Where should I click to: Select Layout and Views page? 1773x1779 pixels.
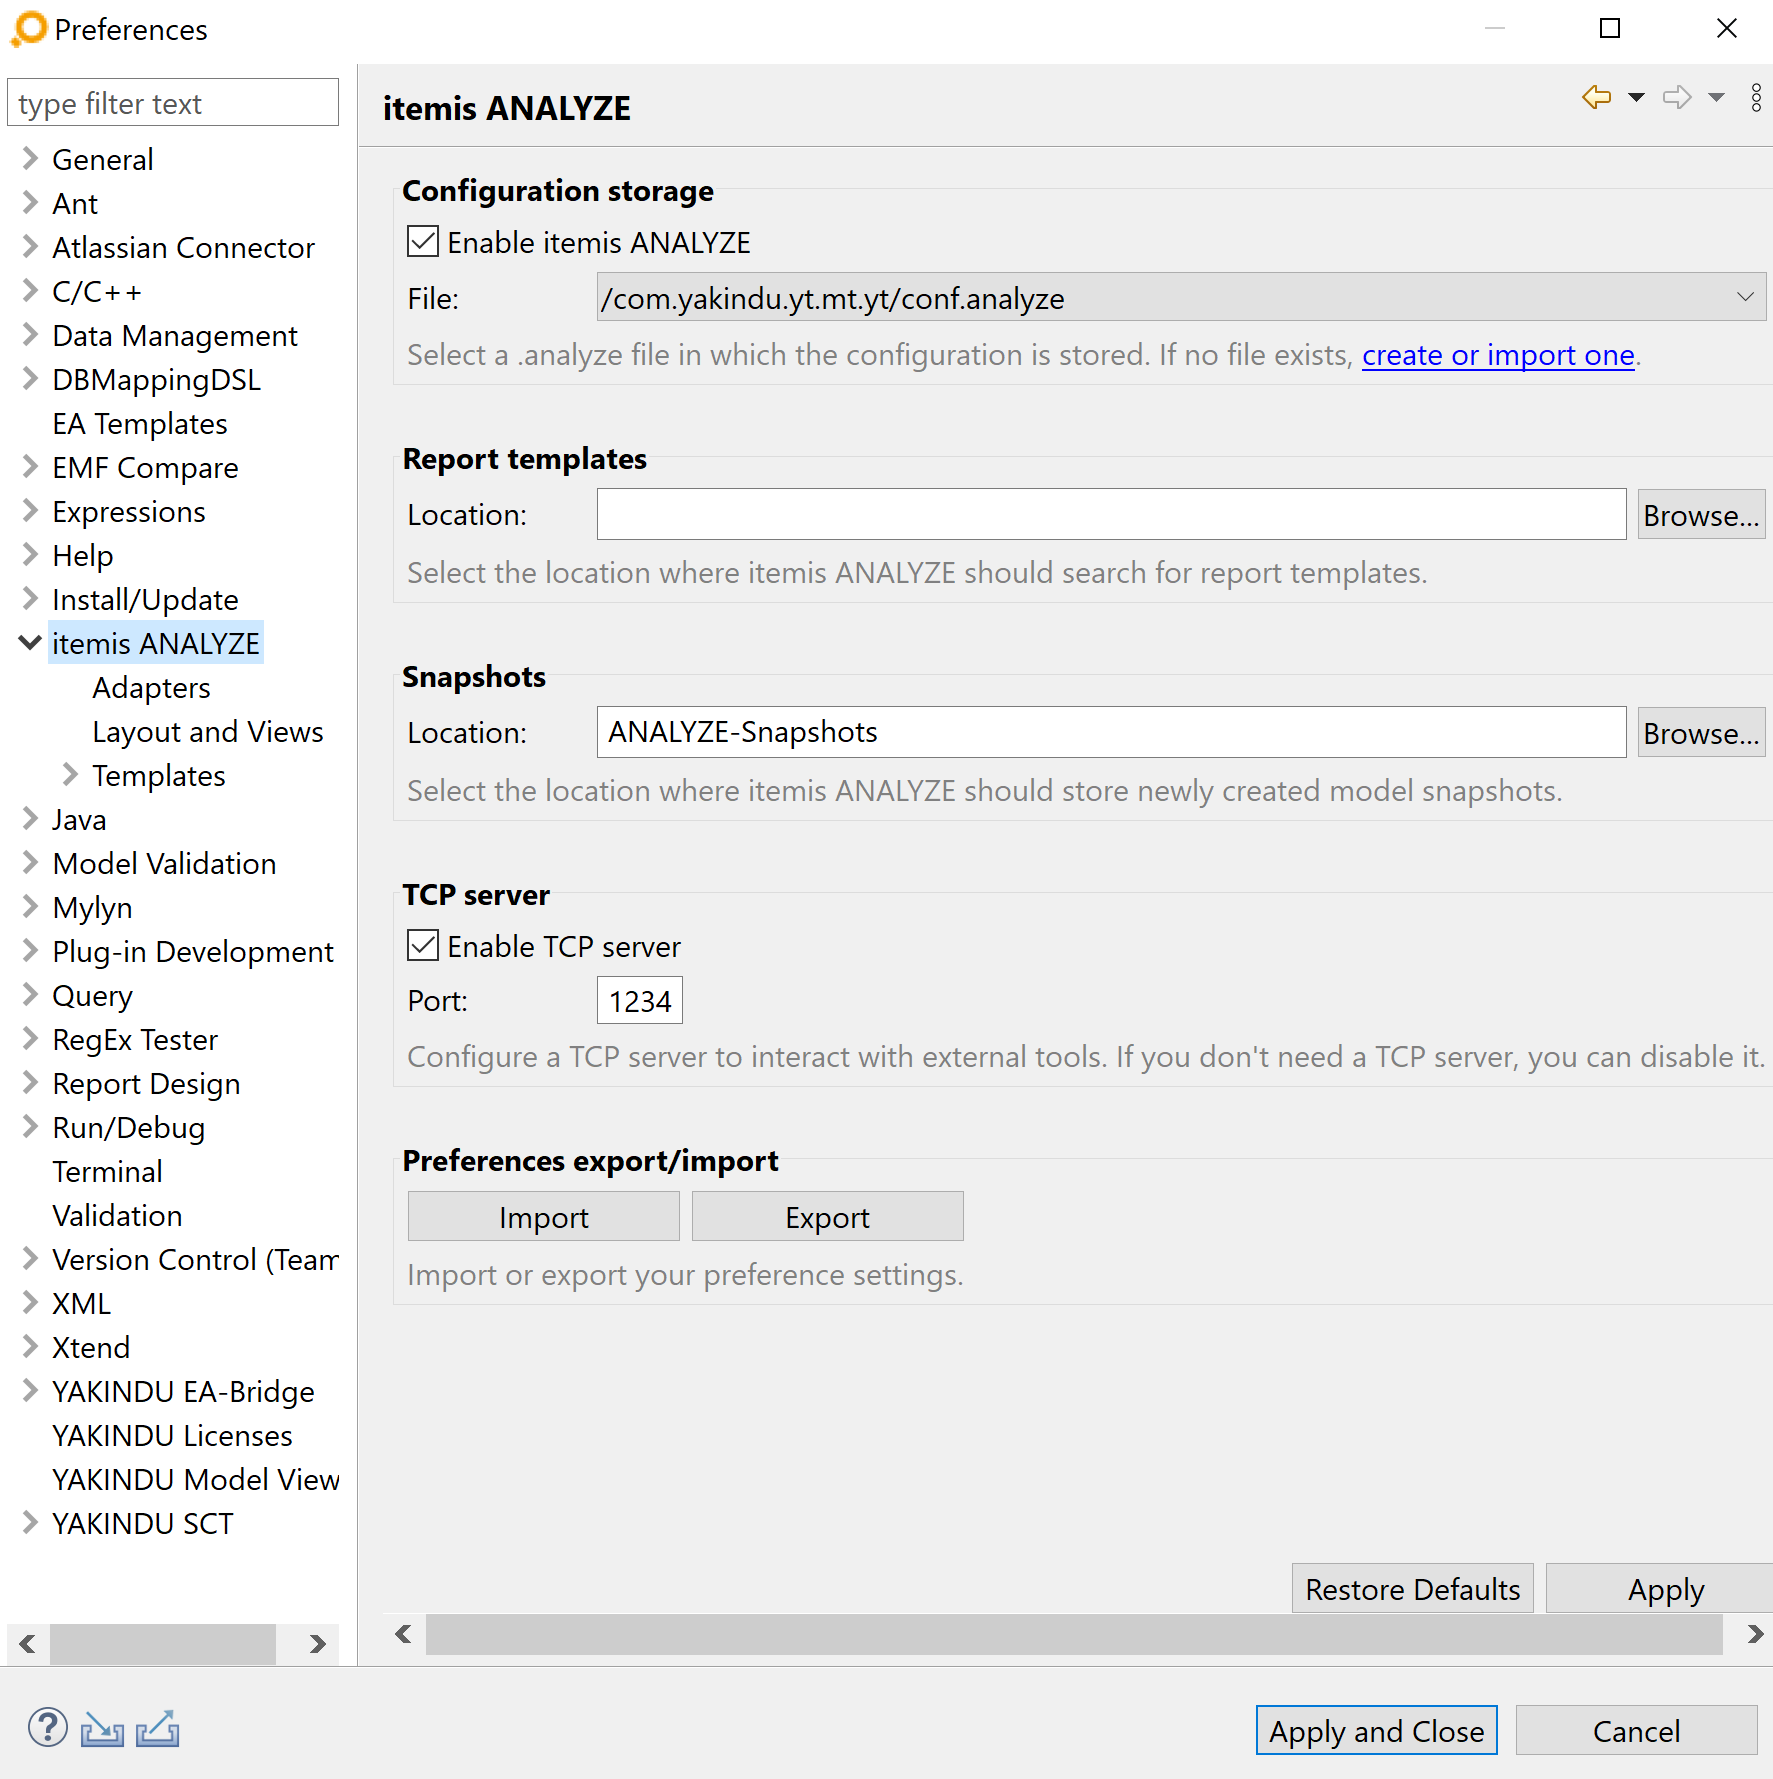pos(208,732)
